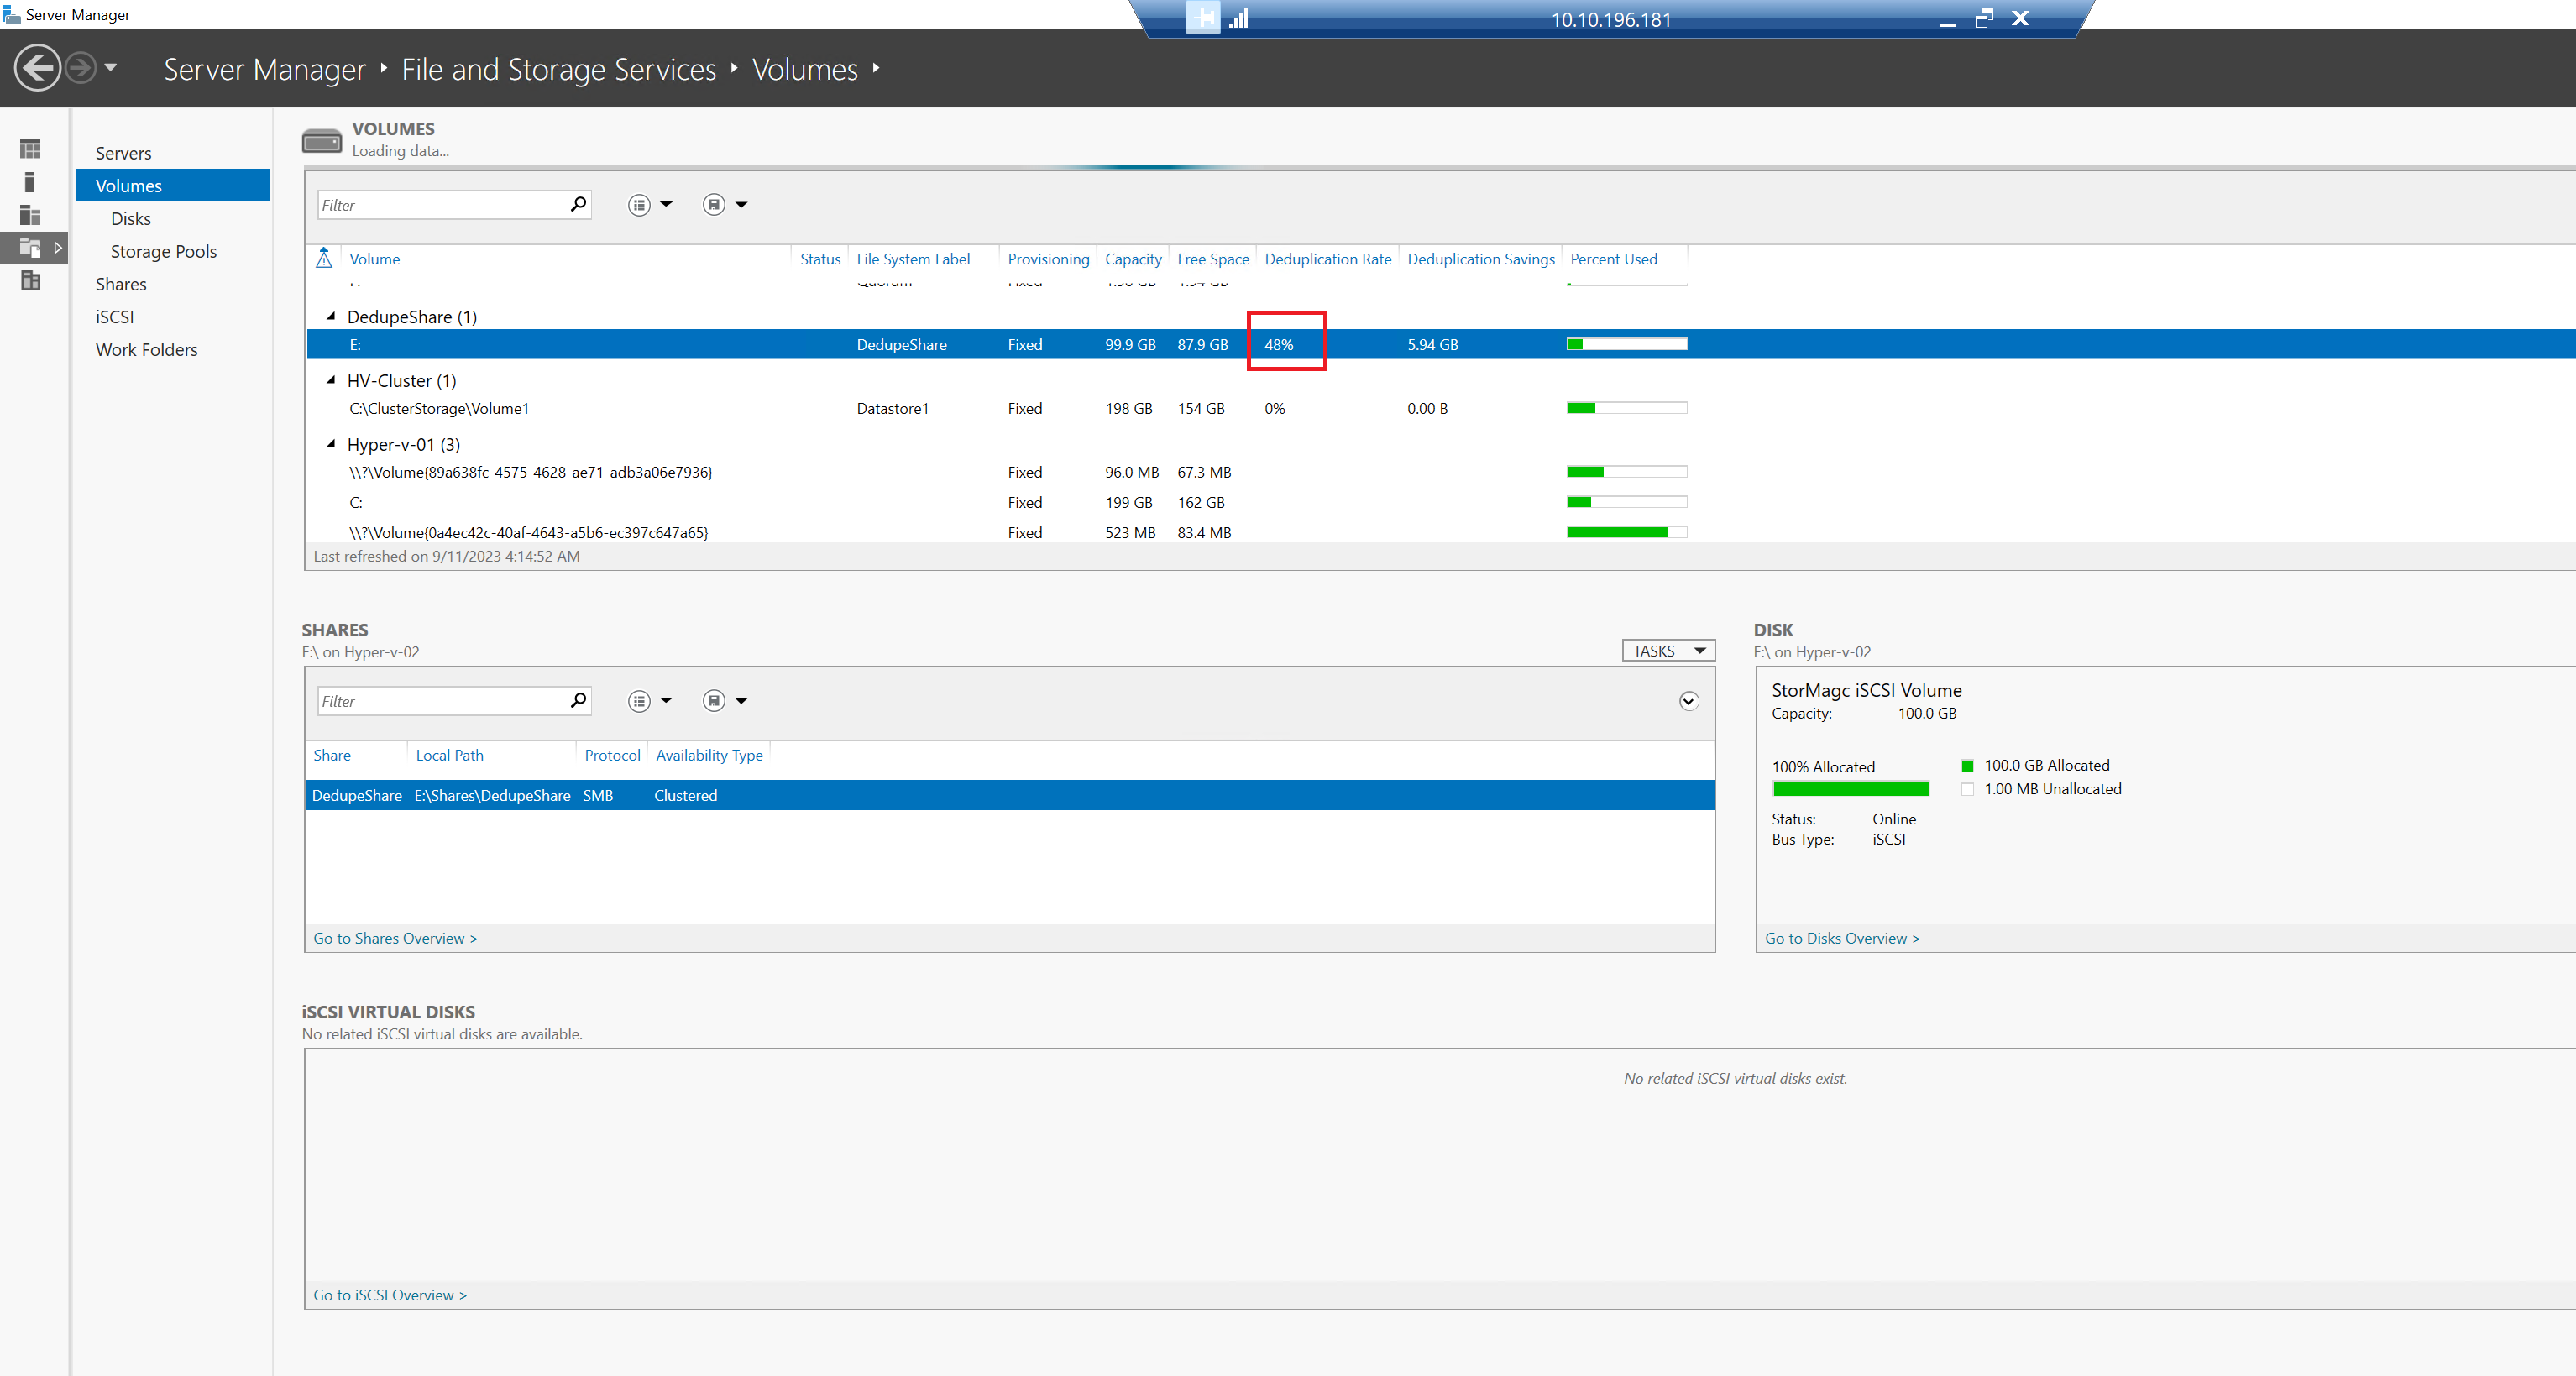Open the Shares page
This screenshot has height=1376, width=2576.
point(121,284)
